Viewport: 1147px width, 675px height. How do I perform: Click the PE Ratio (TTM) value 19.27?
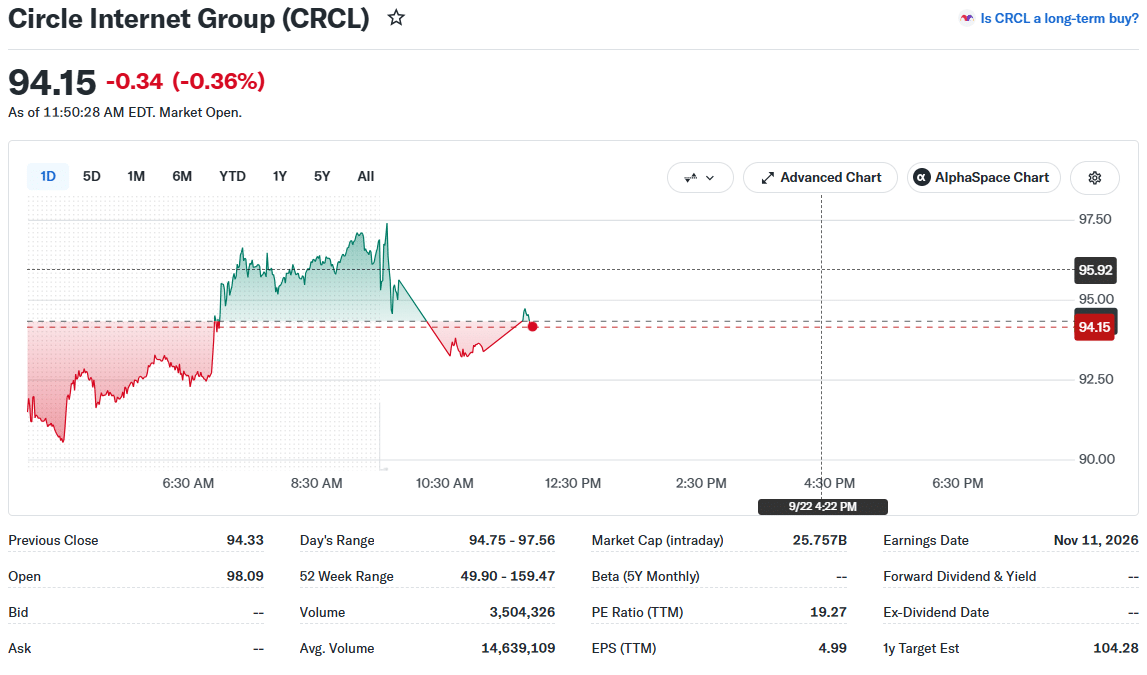[828, 611]
